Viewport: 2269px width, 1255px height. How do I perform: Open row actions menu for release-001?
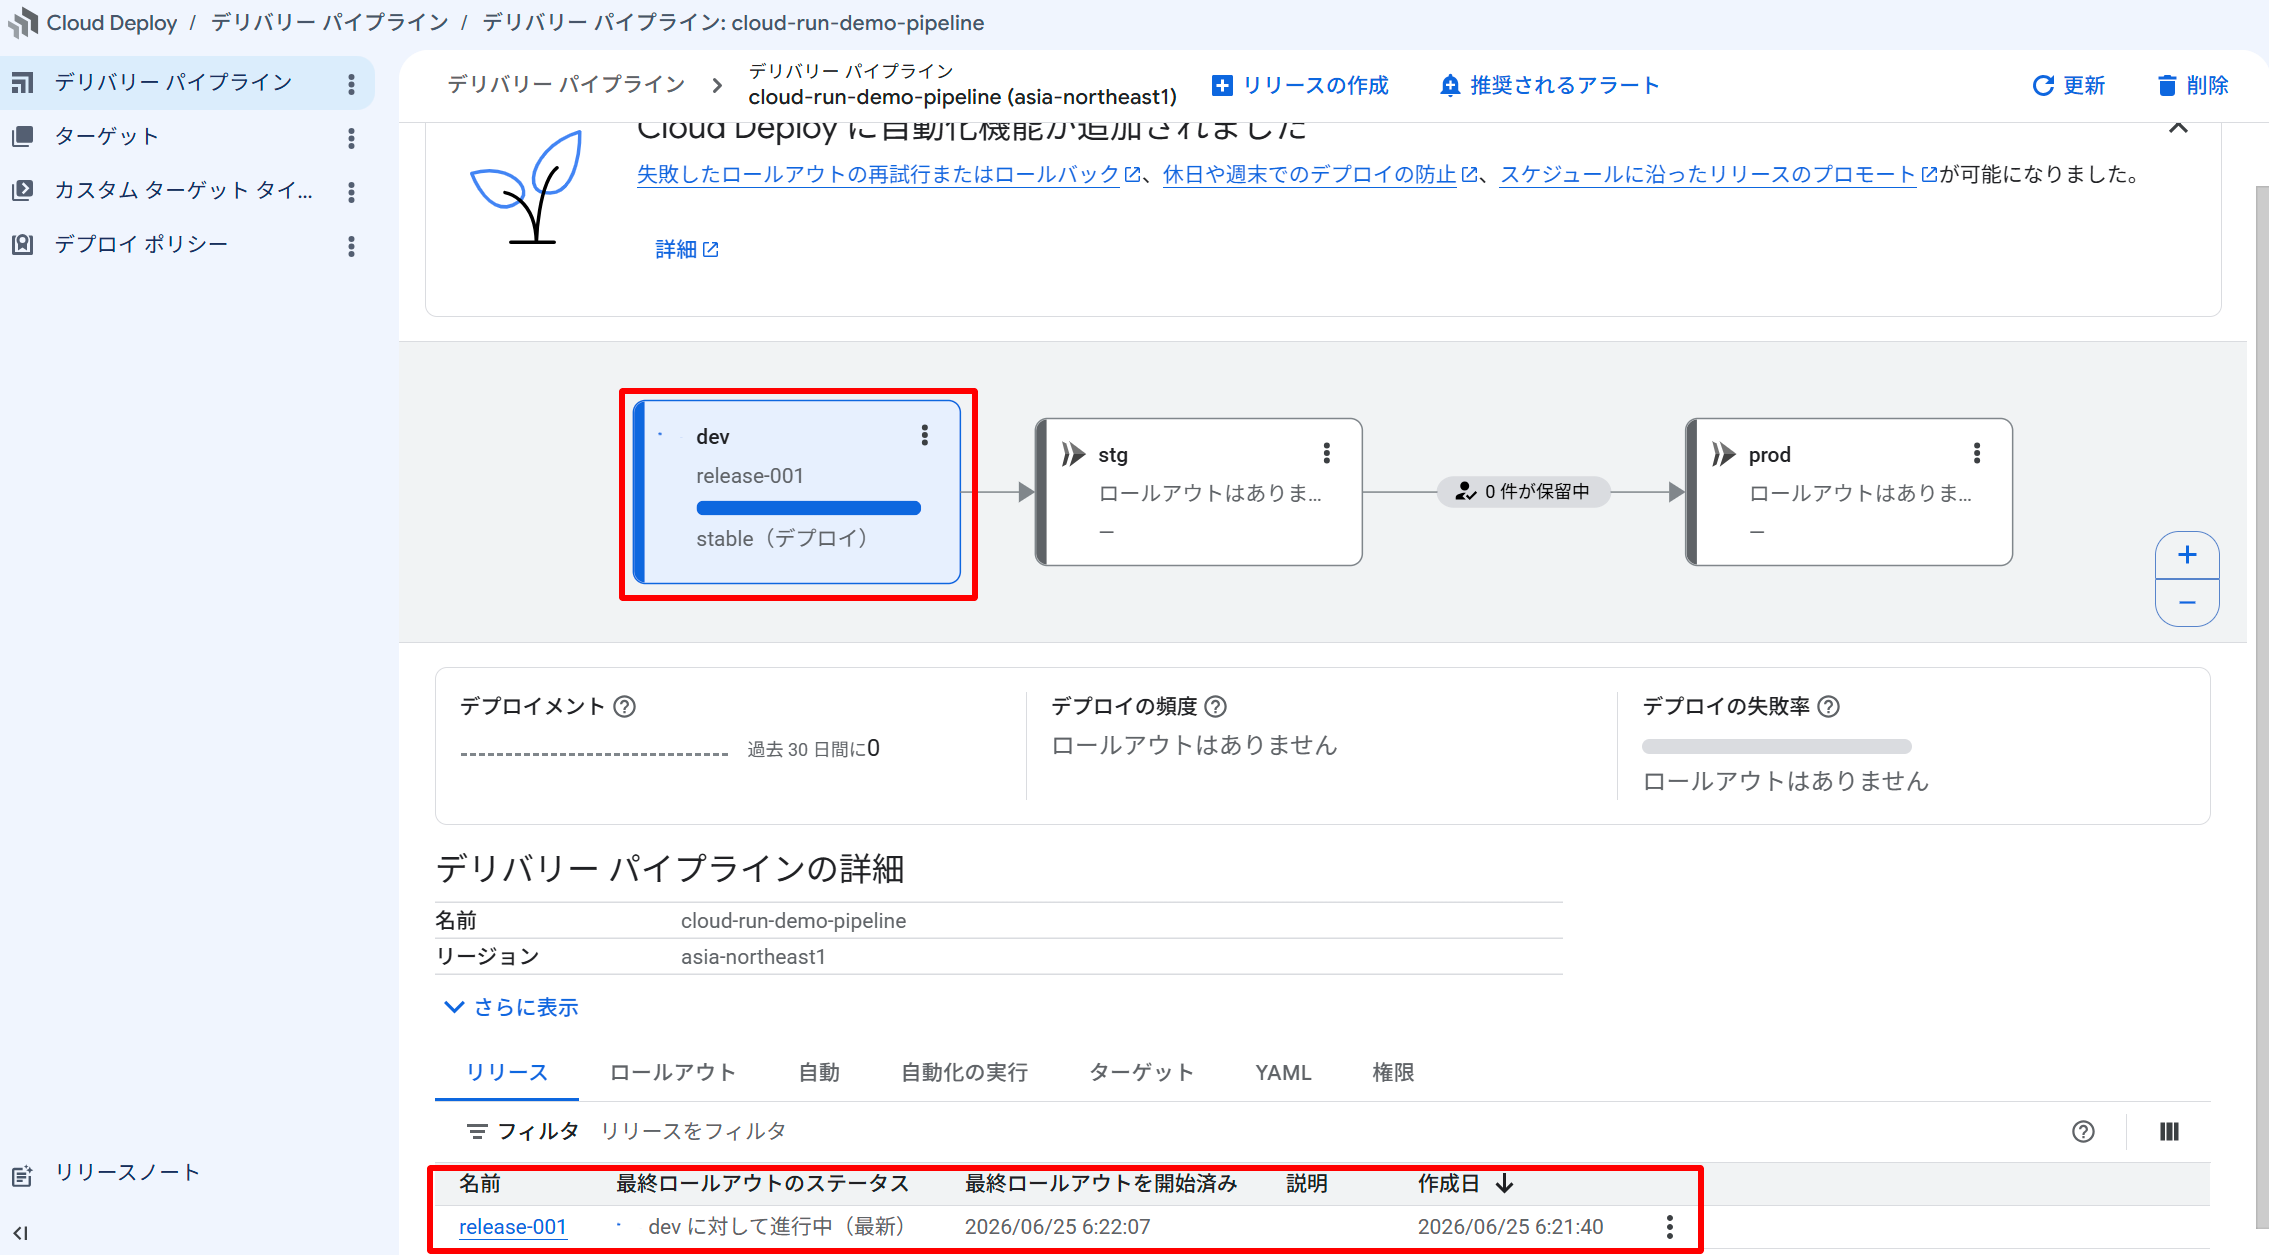click(x=1669, y=1226)
